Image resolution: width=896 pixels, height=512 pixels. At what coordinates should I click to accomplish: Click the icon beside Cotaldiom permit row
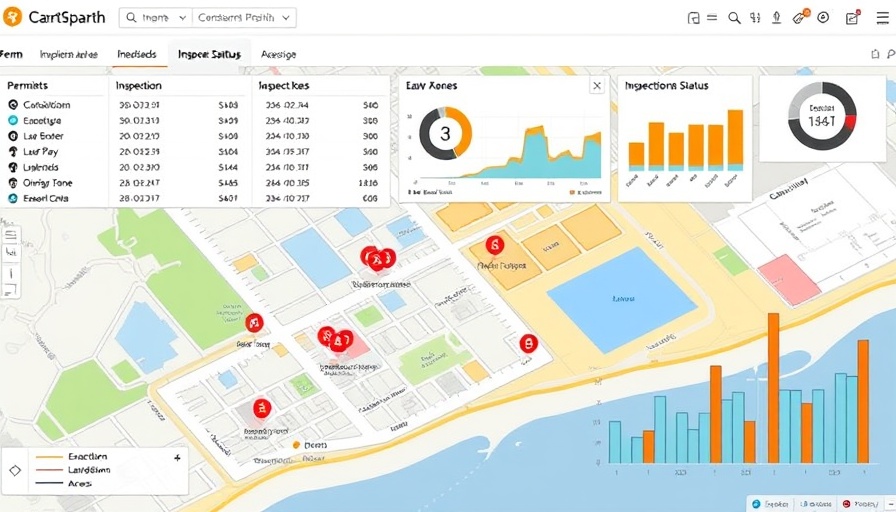13,105
